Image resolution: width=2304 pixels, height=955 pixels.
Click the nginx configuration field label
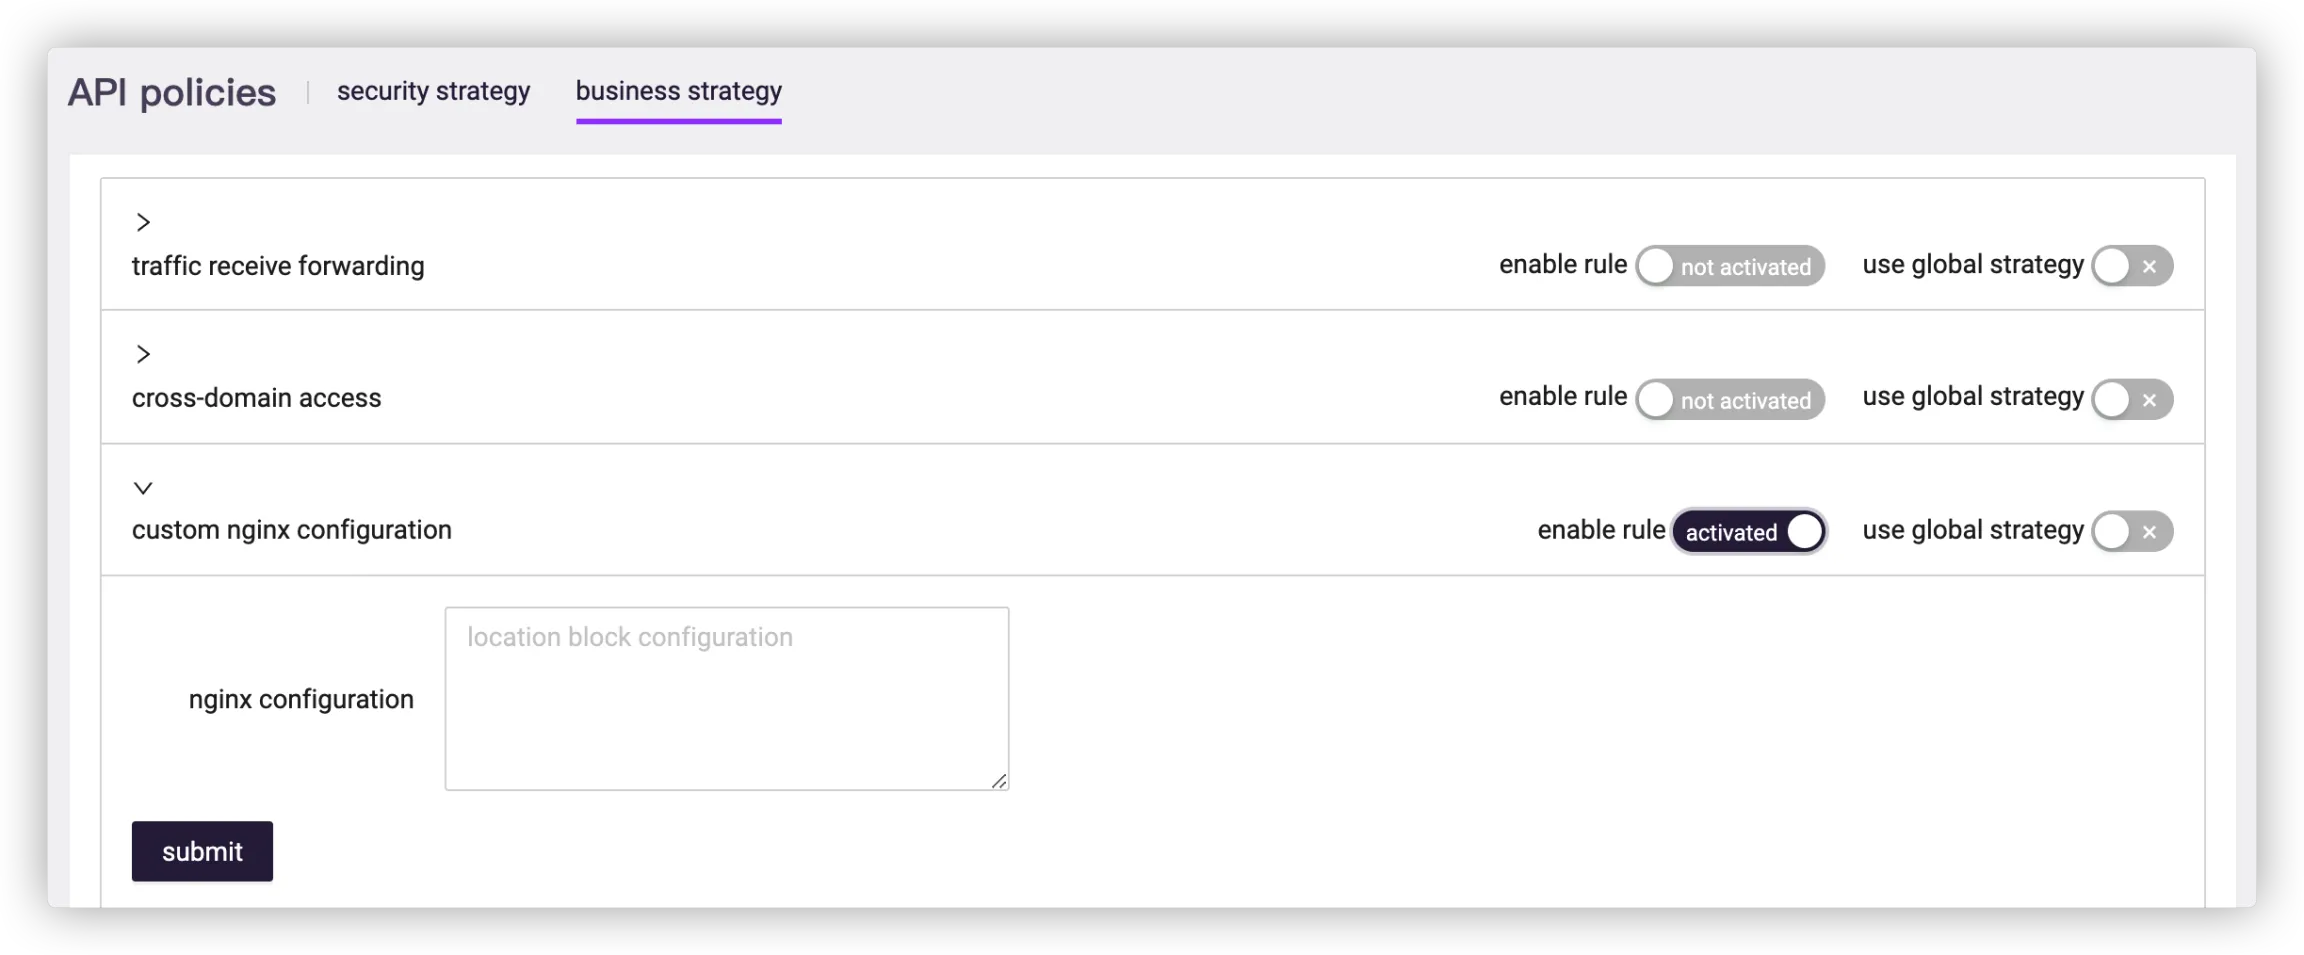(301, 699)
